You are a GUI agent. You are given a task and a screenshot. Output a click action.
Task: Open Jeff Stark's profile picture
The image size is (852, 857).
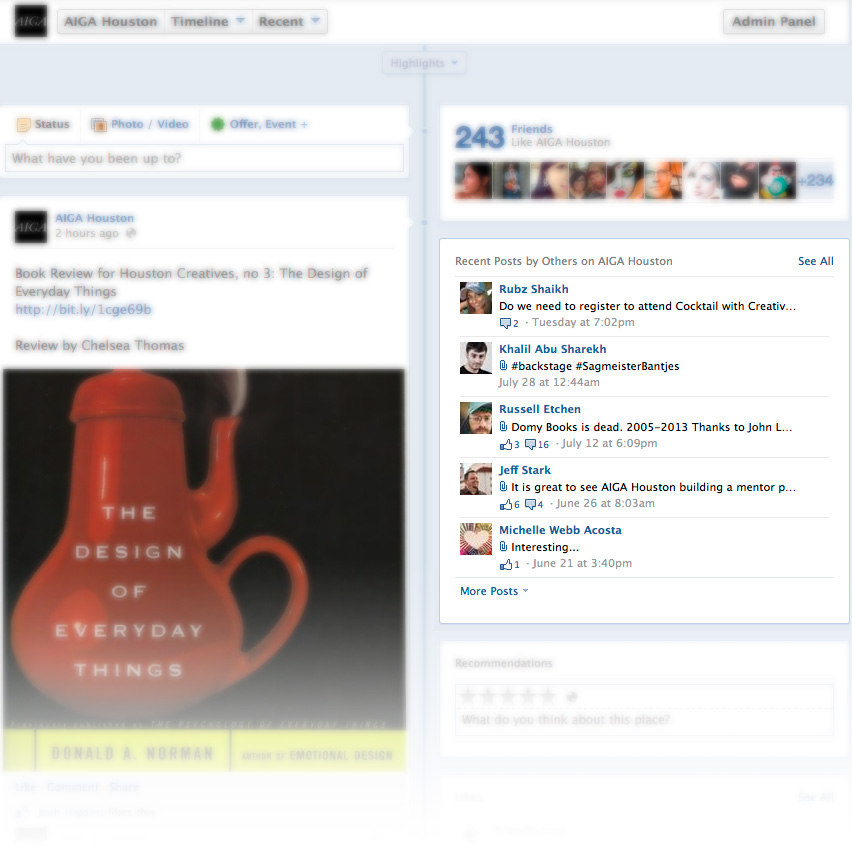476,479
